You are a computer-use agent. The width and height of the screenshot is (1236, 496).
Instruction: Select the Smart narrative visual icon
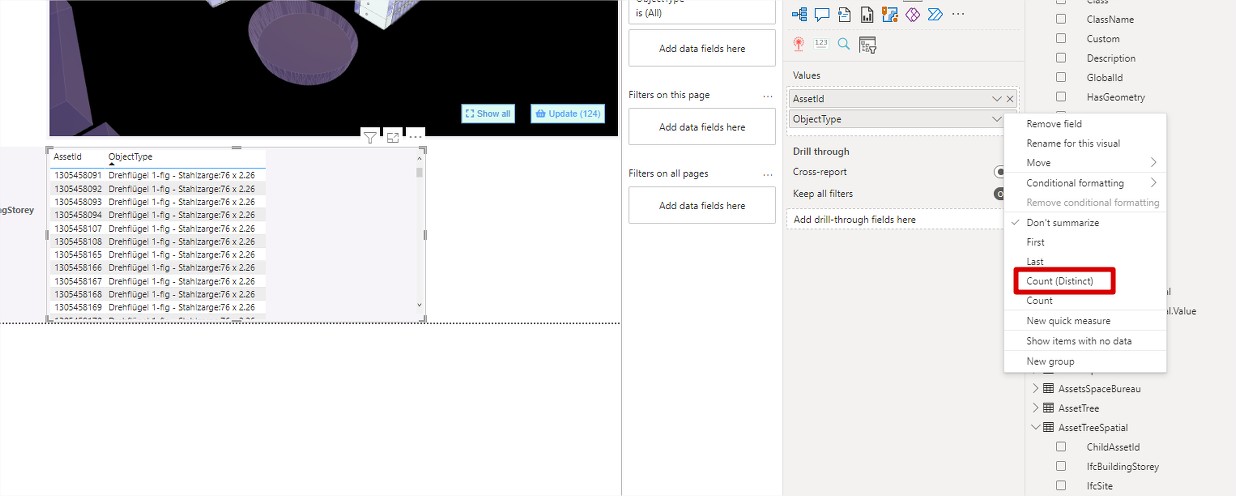[845, 14]
